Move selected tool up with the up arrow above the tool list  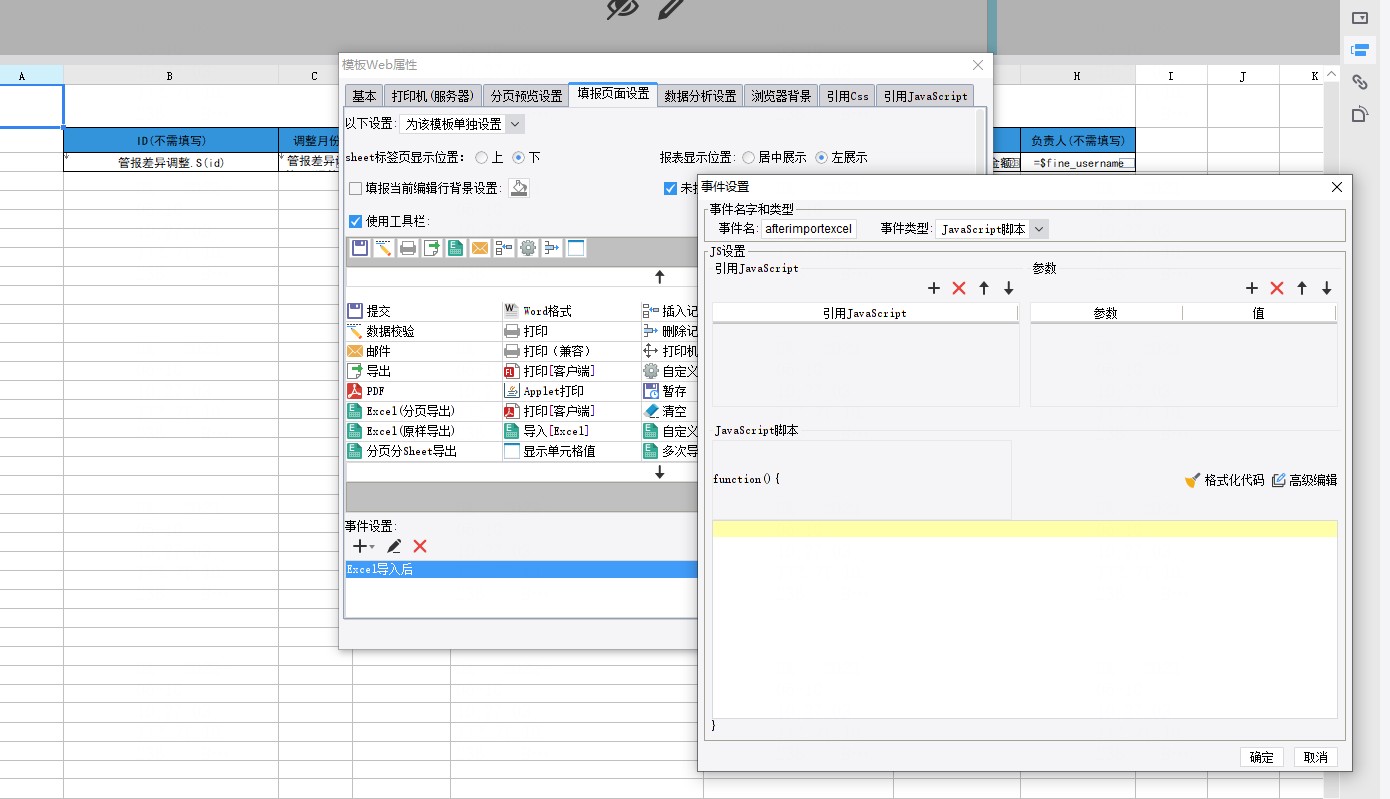point(659,277)
